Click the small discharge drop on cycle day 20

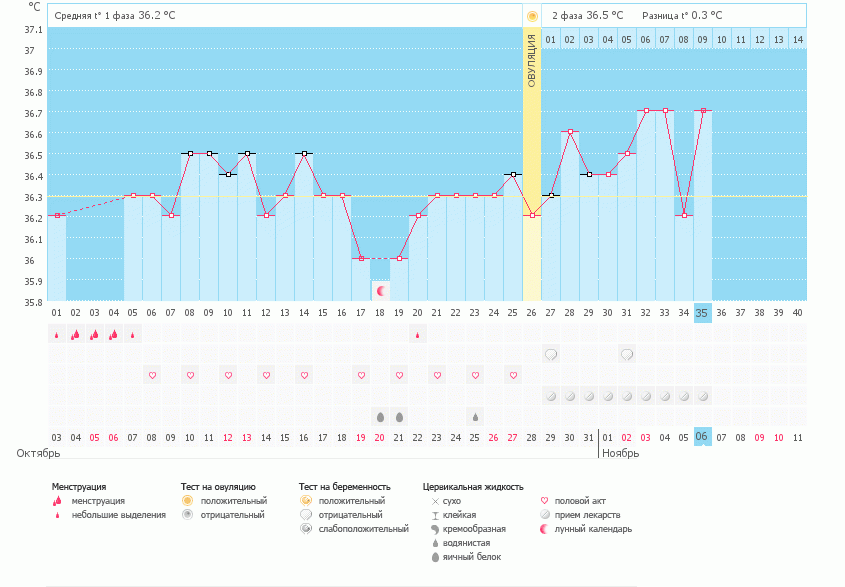(418, 335)
